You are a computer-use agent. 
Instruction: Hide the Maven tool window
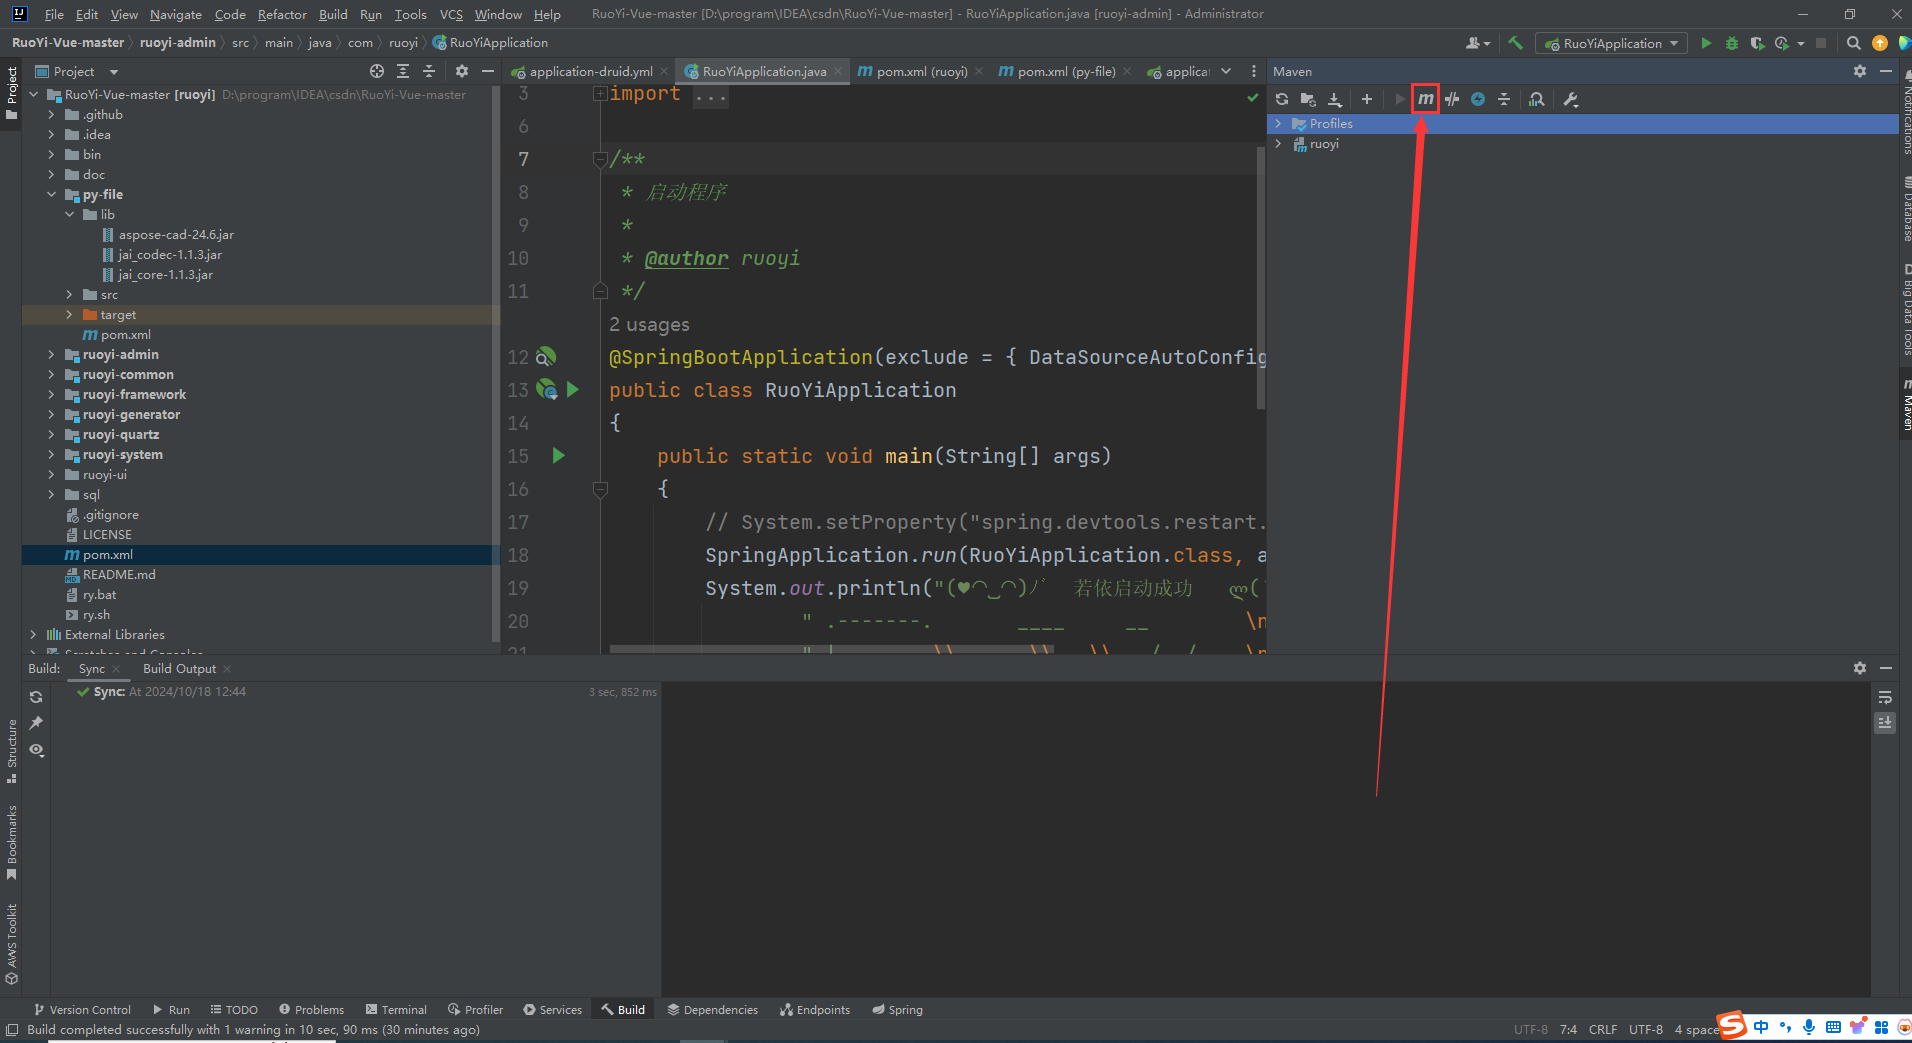tap(1886, 71)
